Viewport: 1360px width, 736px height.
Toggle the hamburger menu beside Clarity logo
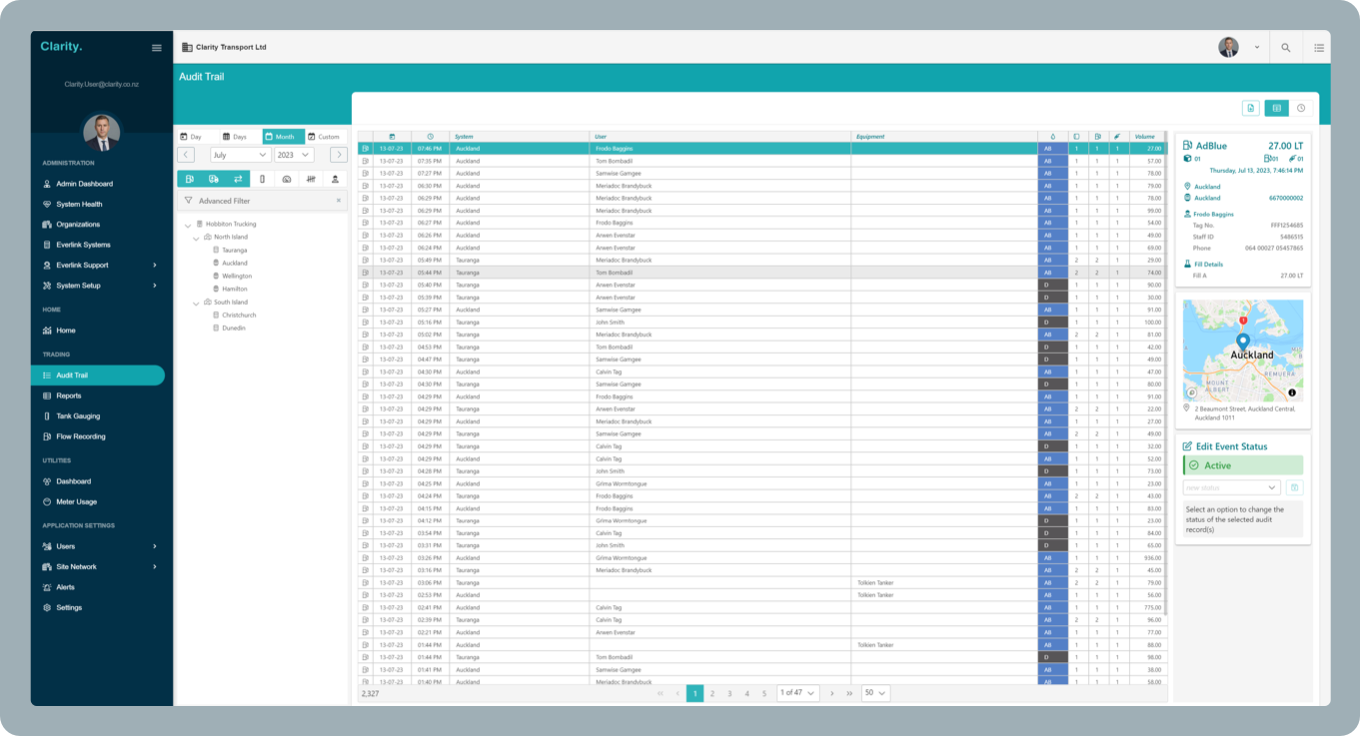(x=156, y=47)
